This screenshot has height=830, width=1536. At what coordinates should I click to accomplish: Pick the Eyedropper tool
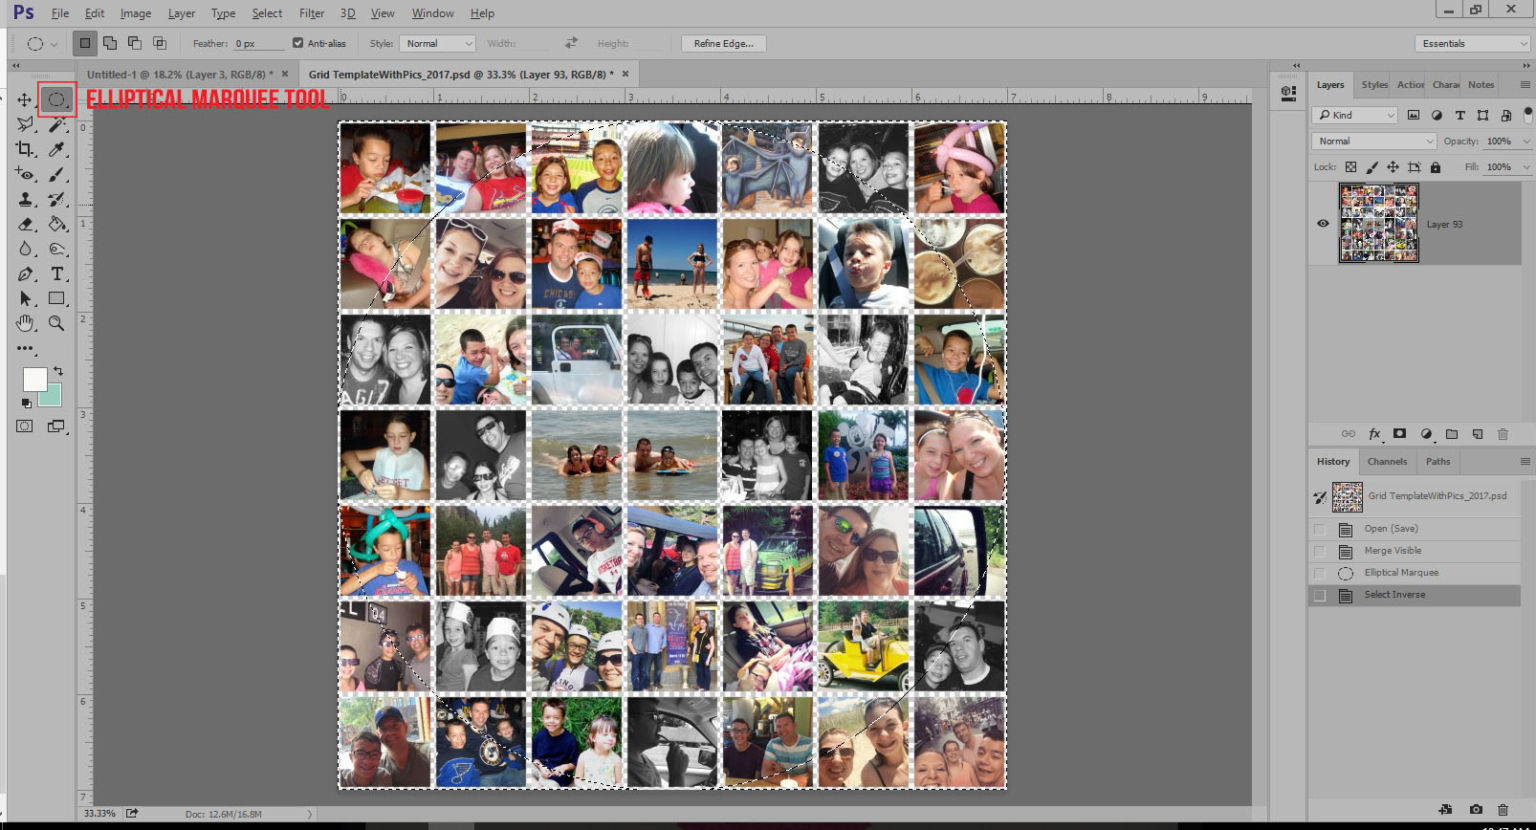point(57,149)
